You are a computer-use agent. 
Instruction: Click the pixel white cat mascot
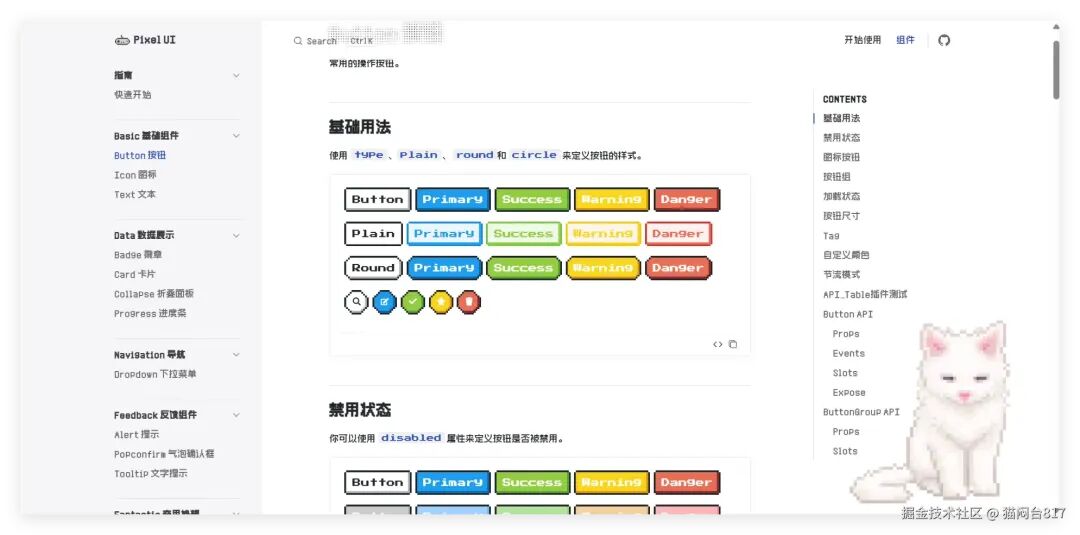pyautogui.click(x=931, y=413)
